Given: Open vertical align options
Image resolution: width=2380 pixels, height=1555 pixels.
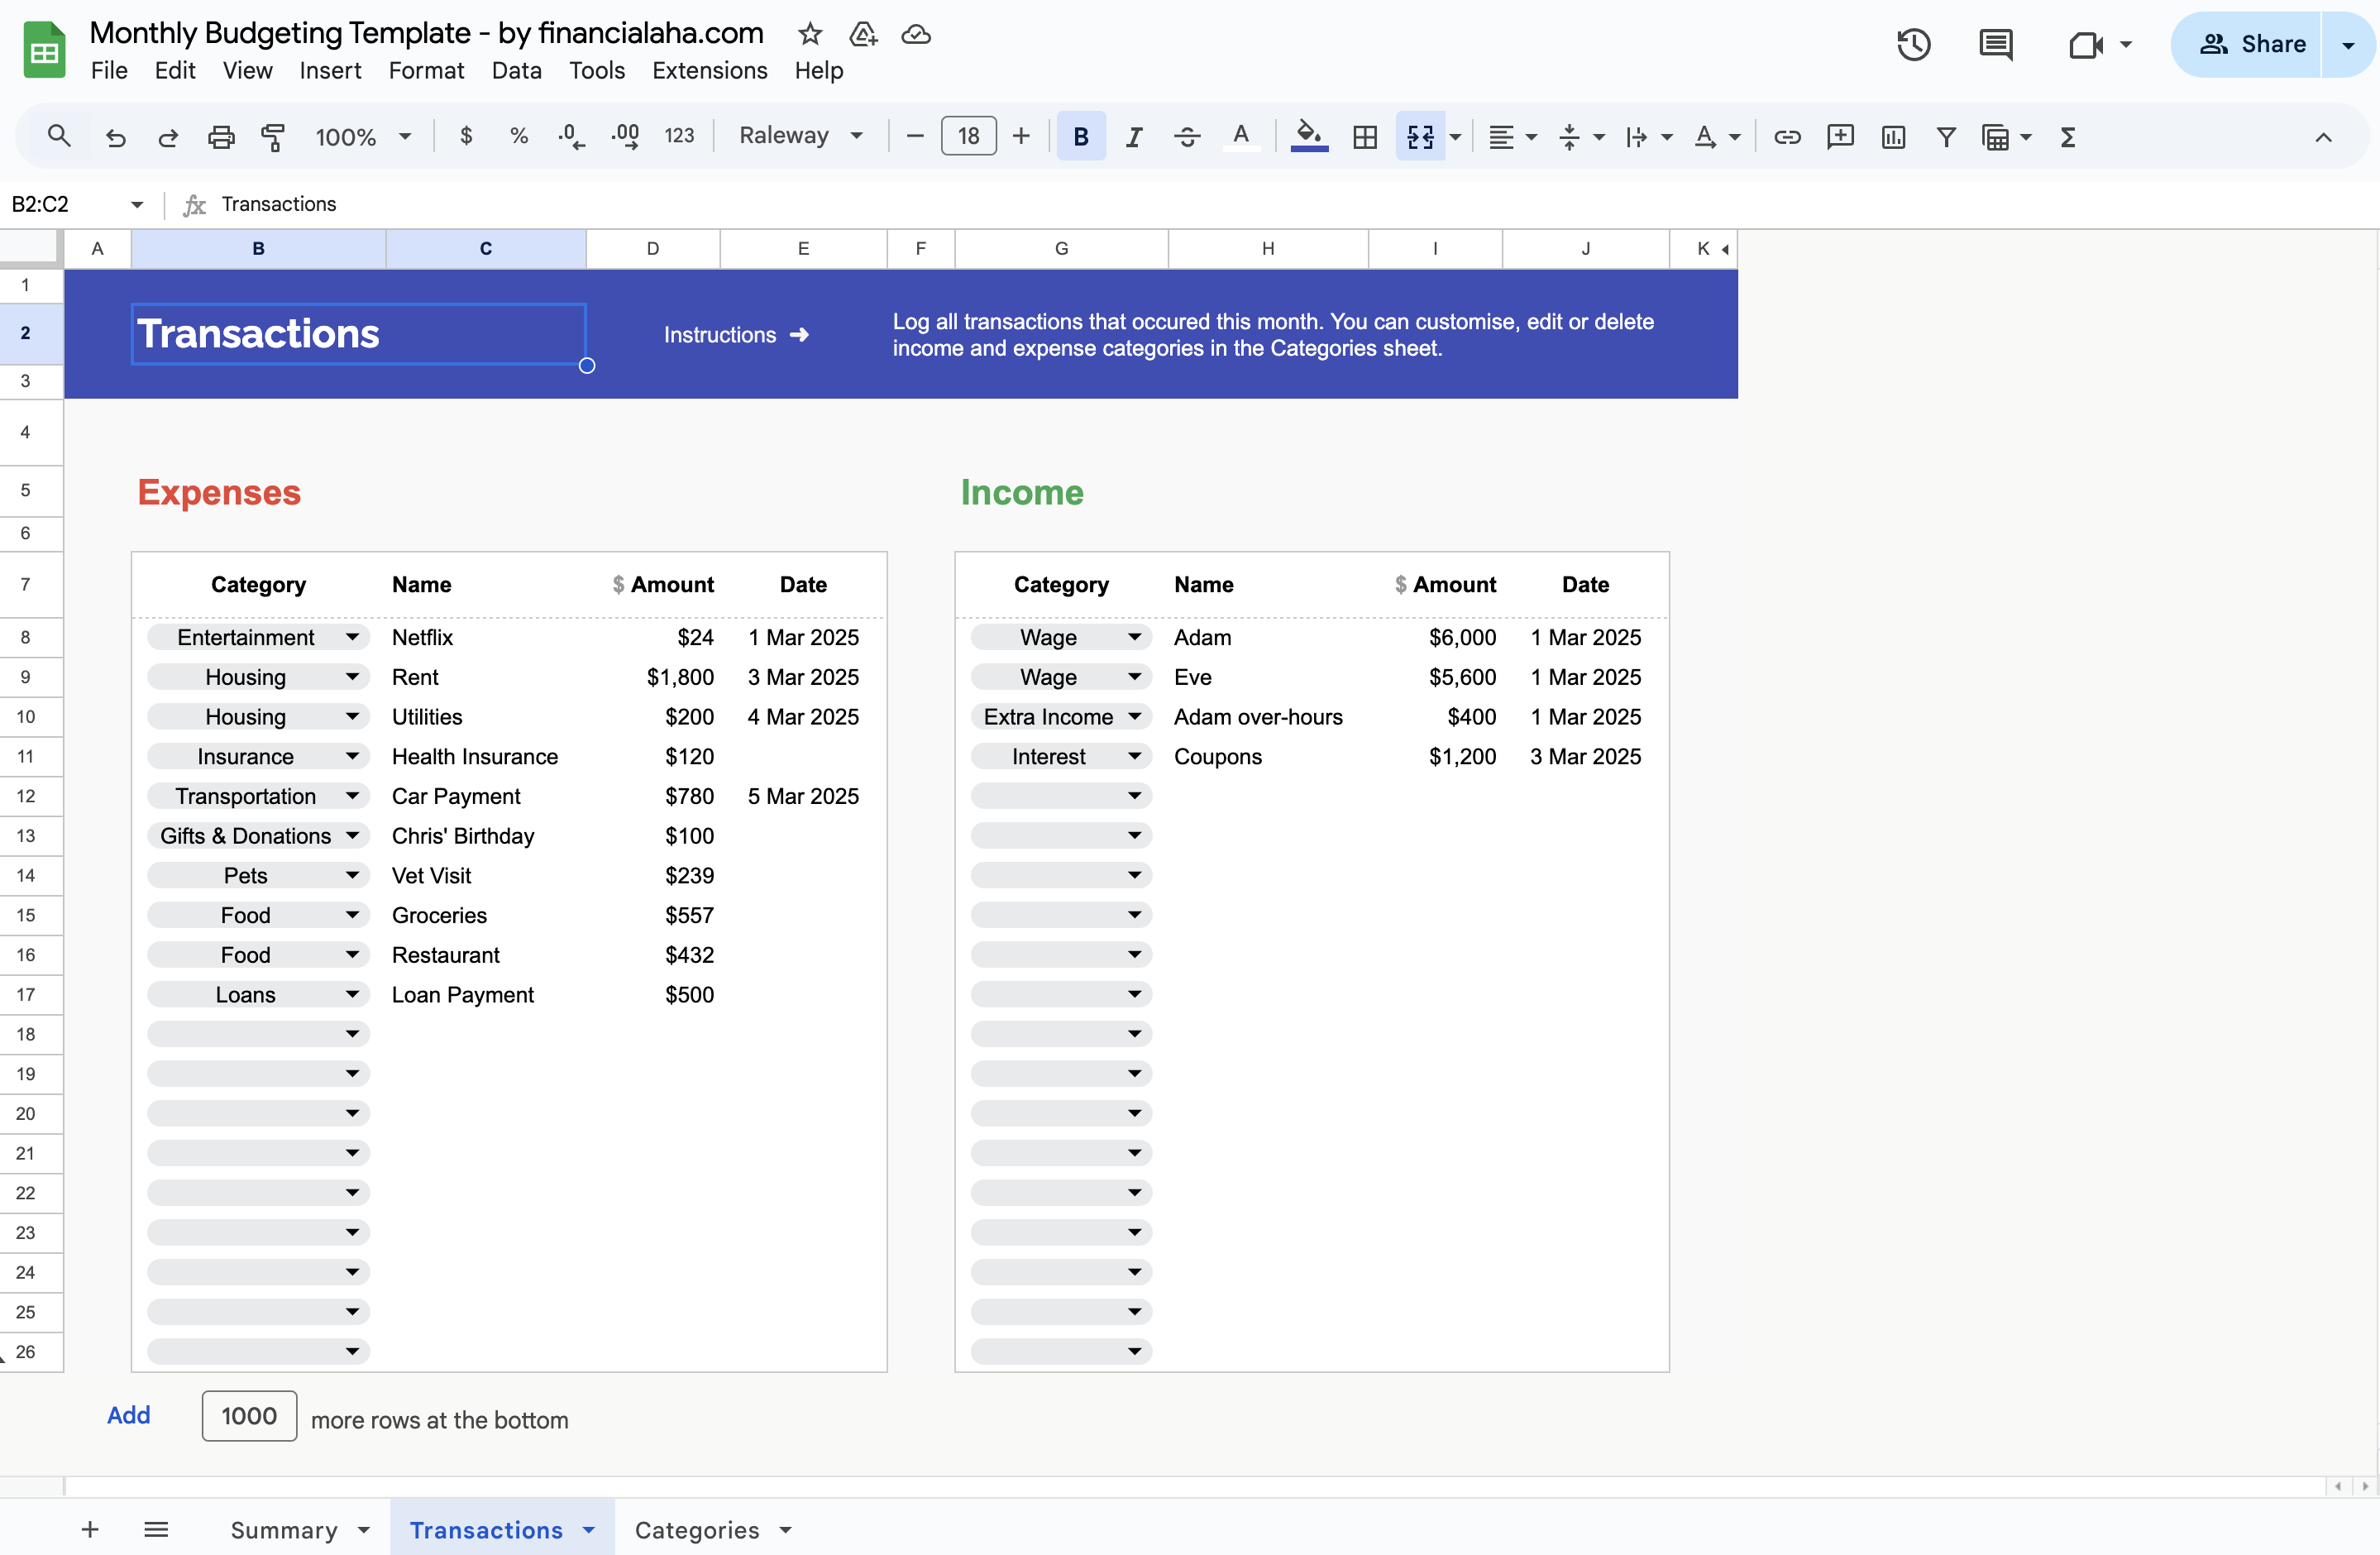Looking at the screenshot, I should pyautogui.click(x=1581, y=136).
